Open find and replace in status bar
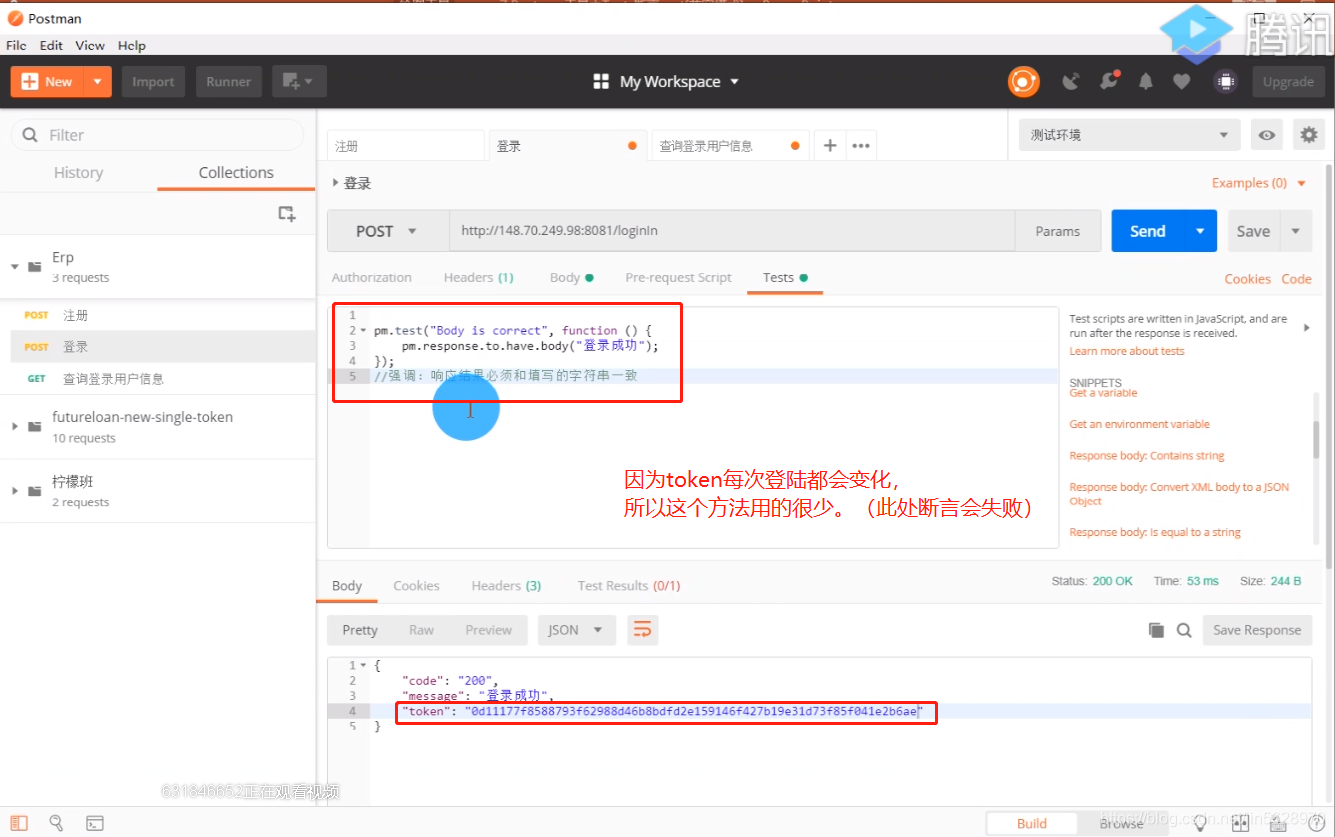 57,824
